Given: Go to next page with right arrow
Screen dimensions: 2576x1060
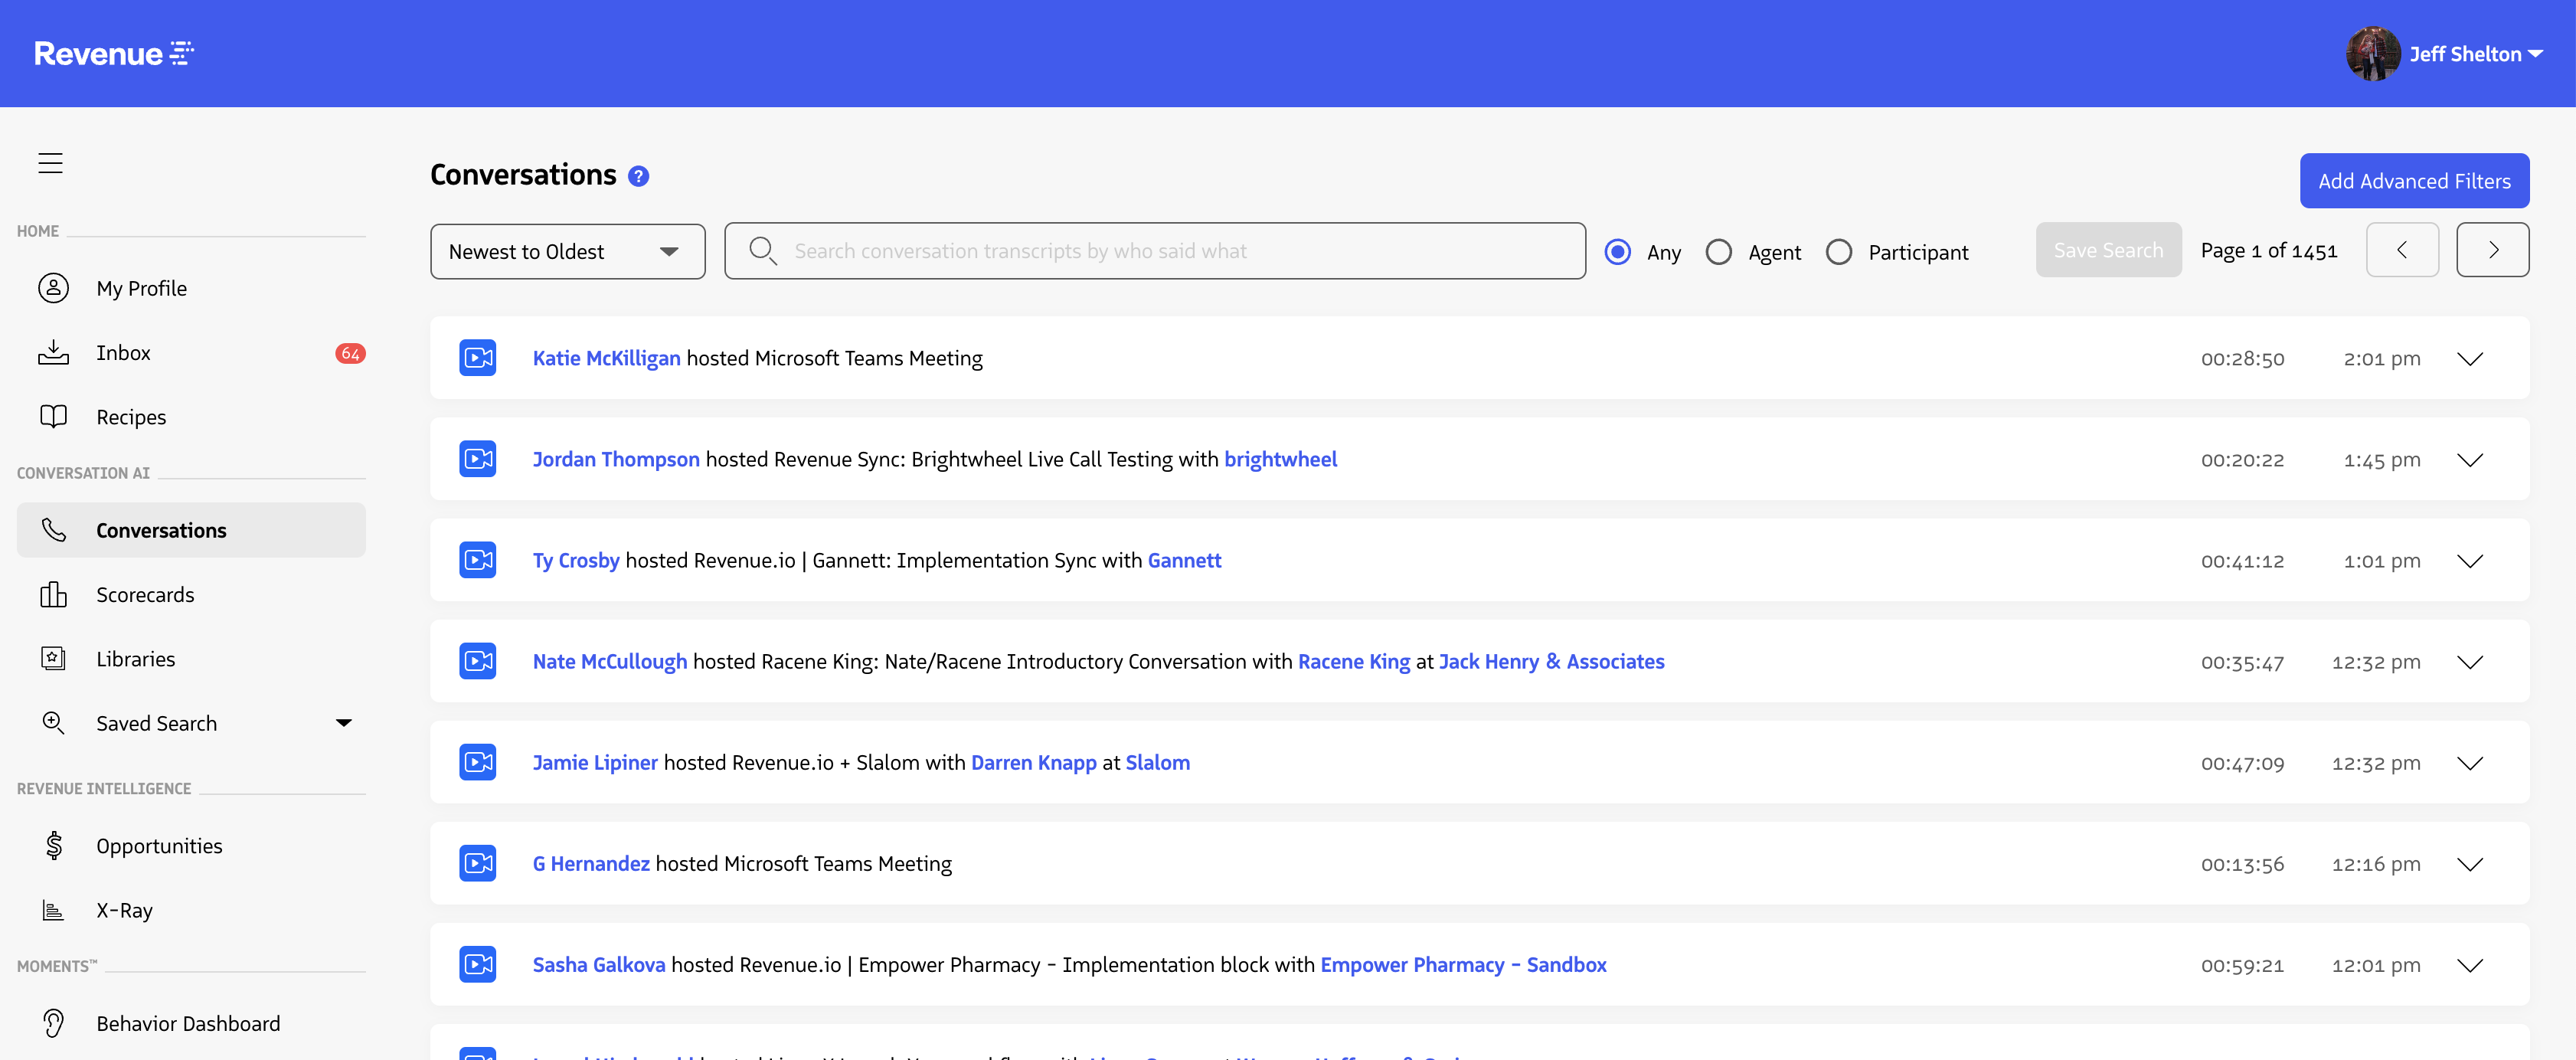Looking at the screenshot, I should pos(2492,250).
